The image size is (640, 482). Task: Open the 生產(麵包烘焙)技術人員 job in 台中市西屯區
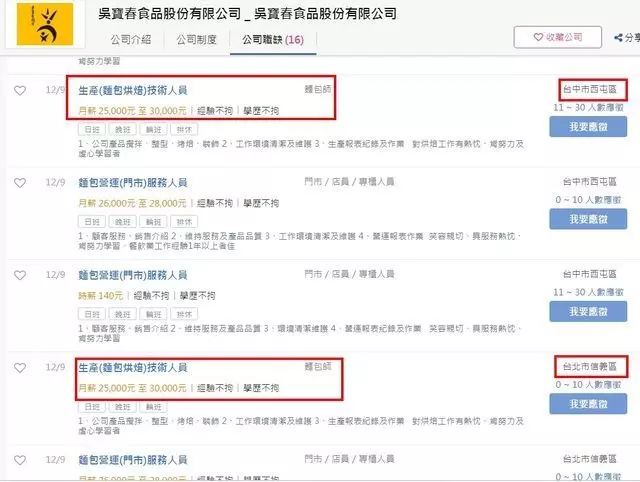pos(133,90)
